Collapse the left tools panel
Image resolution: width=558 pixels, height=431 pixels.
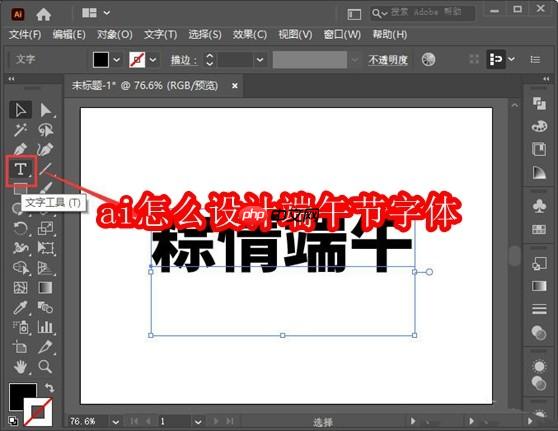pyautogui.click(x=11, y=79)
